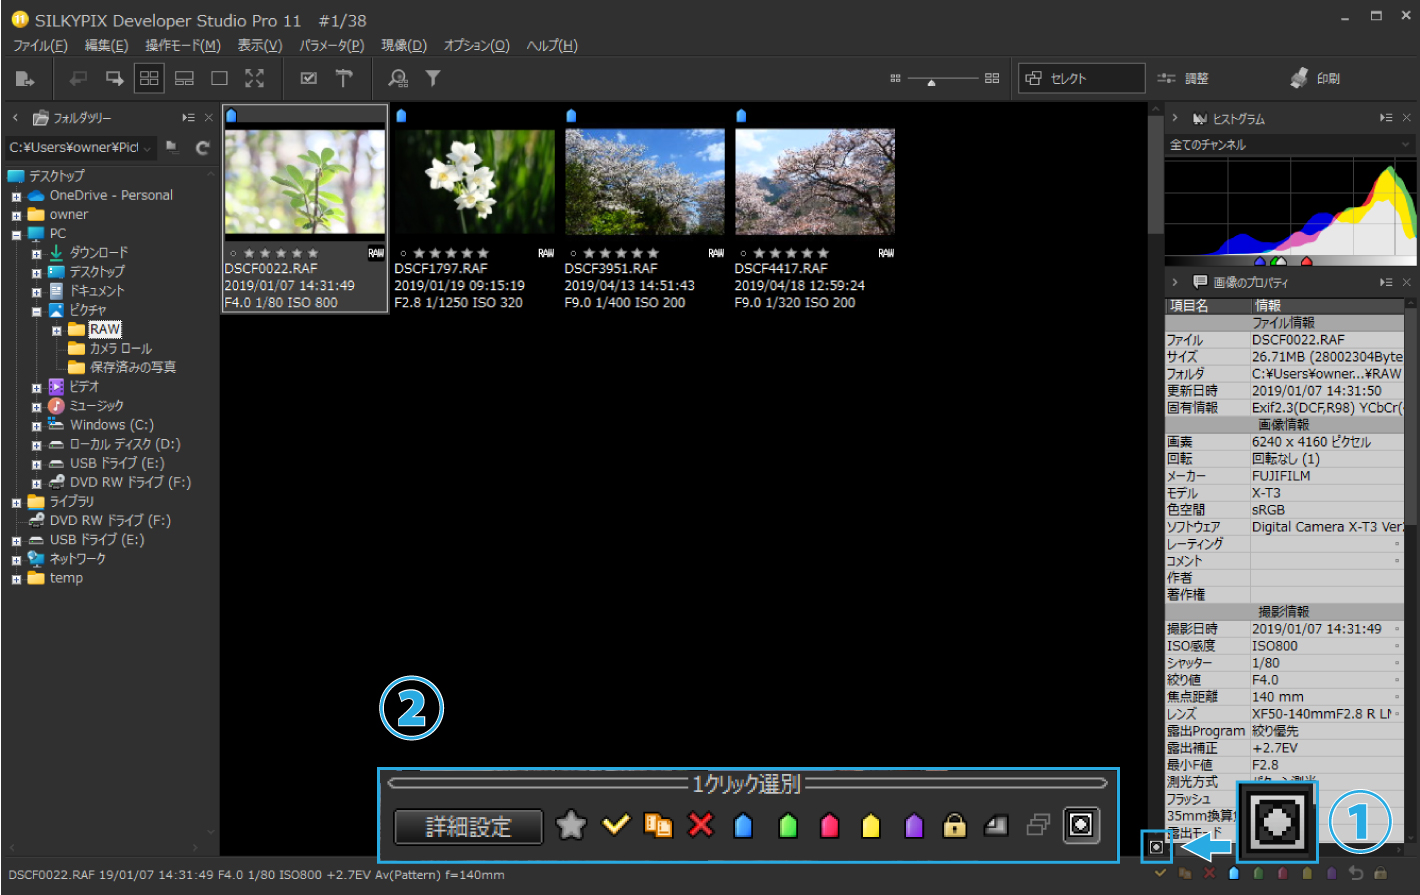Select the DSCF3951.RAF cherry blossom thumbnail
Viewport: 1420px width, 895px height.
point(645,182)
